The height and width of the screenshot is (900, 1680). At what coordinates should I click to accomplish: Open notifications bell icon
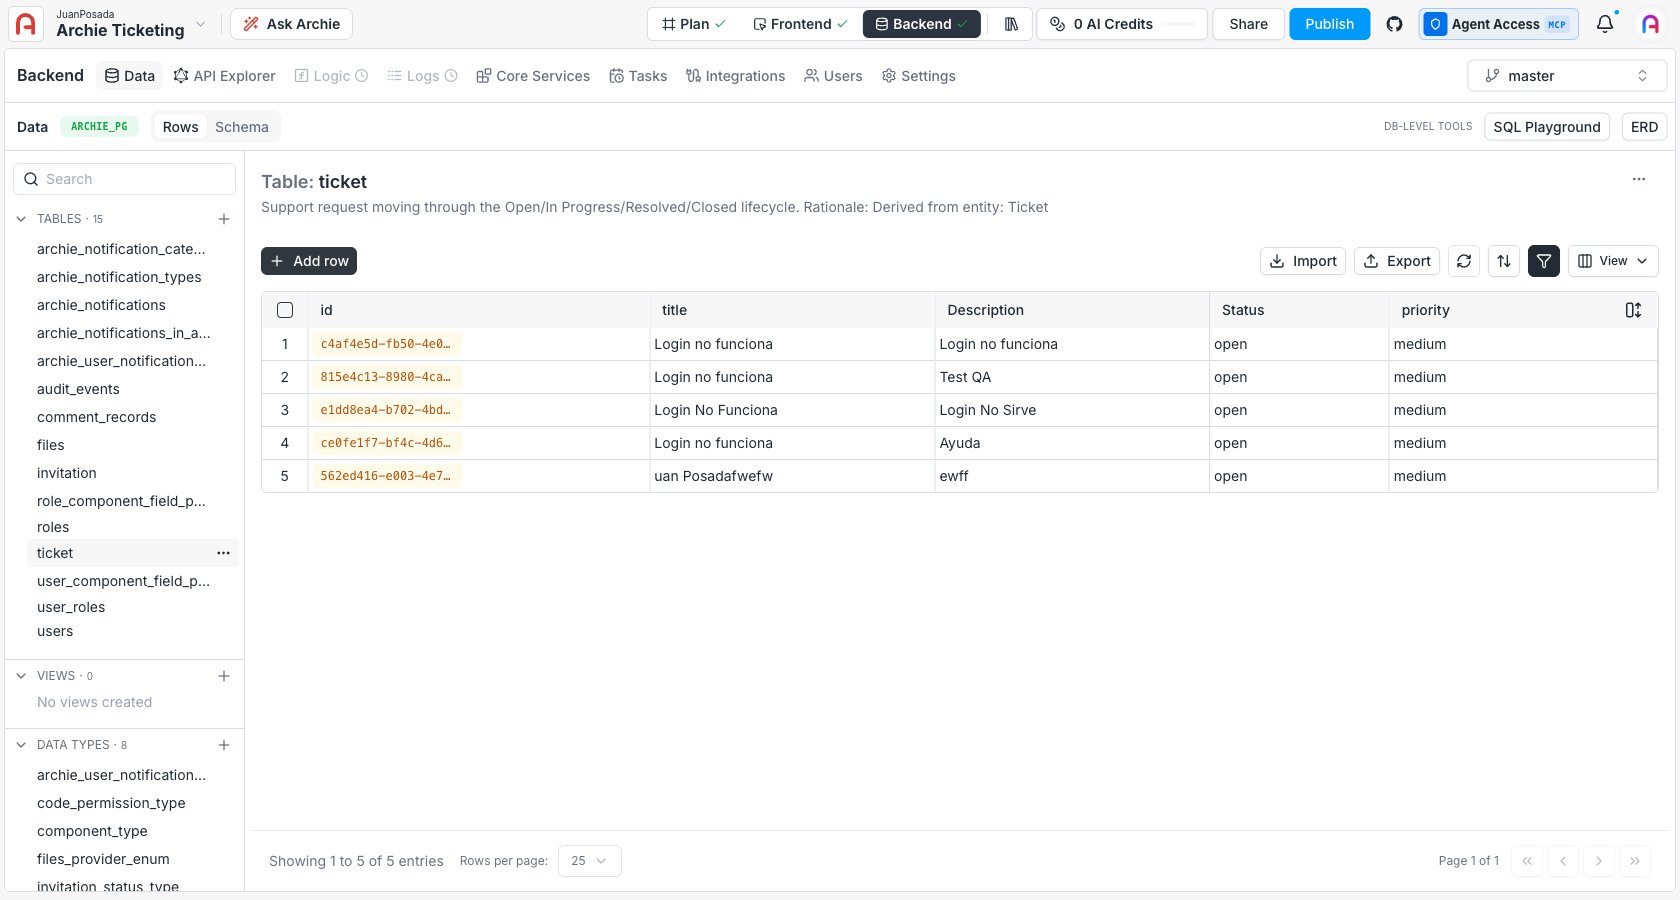1605,24
